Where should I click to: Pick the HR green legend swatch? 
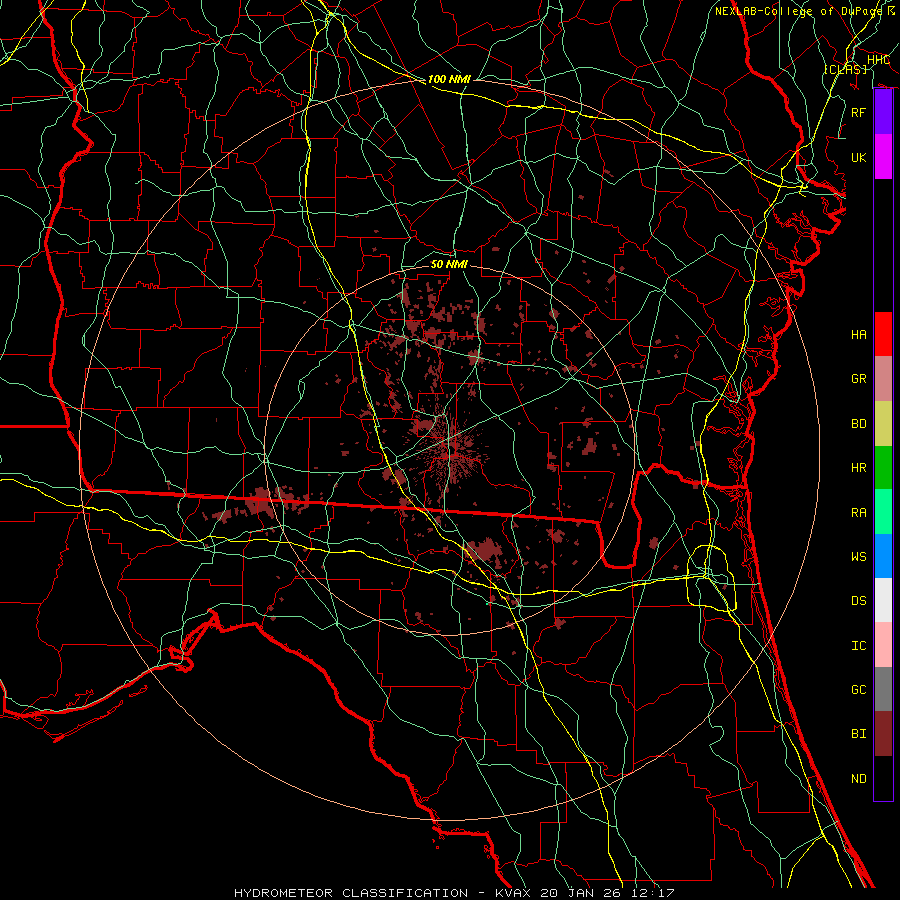pos(883,467)
